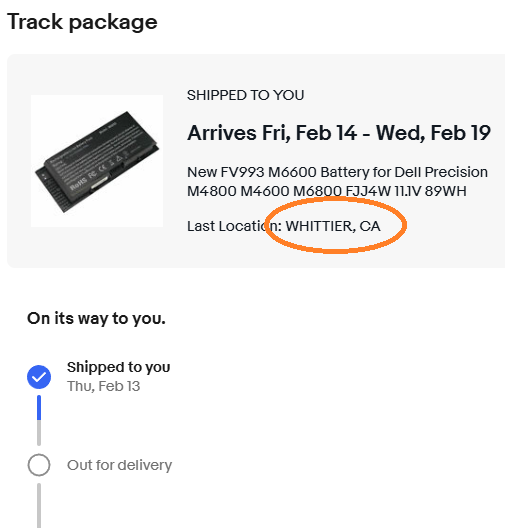Viewport: 505px width, 528px height.
Task: Open the battery product thumbnail image
Action: 97,161
